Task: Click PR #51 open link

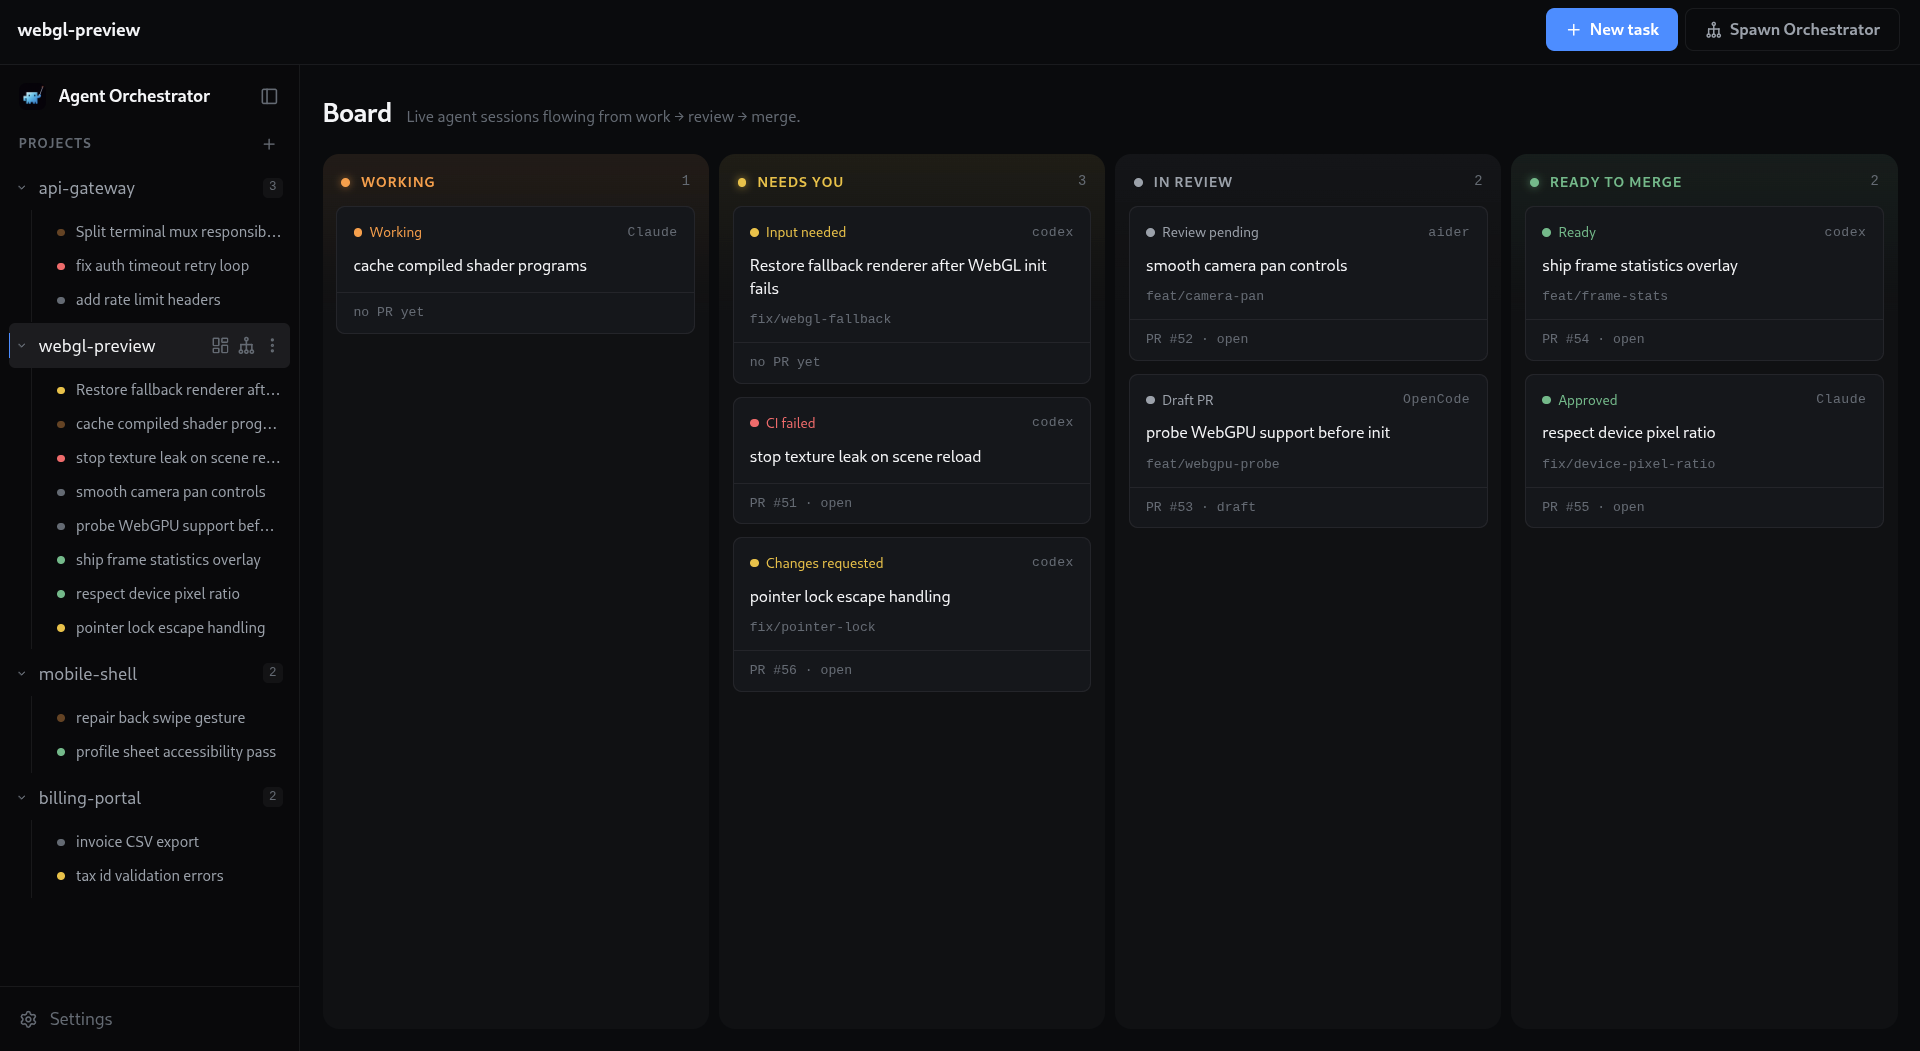Action: click(800, 503)
